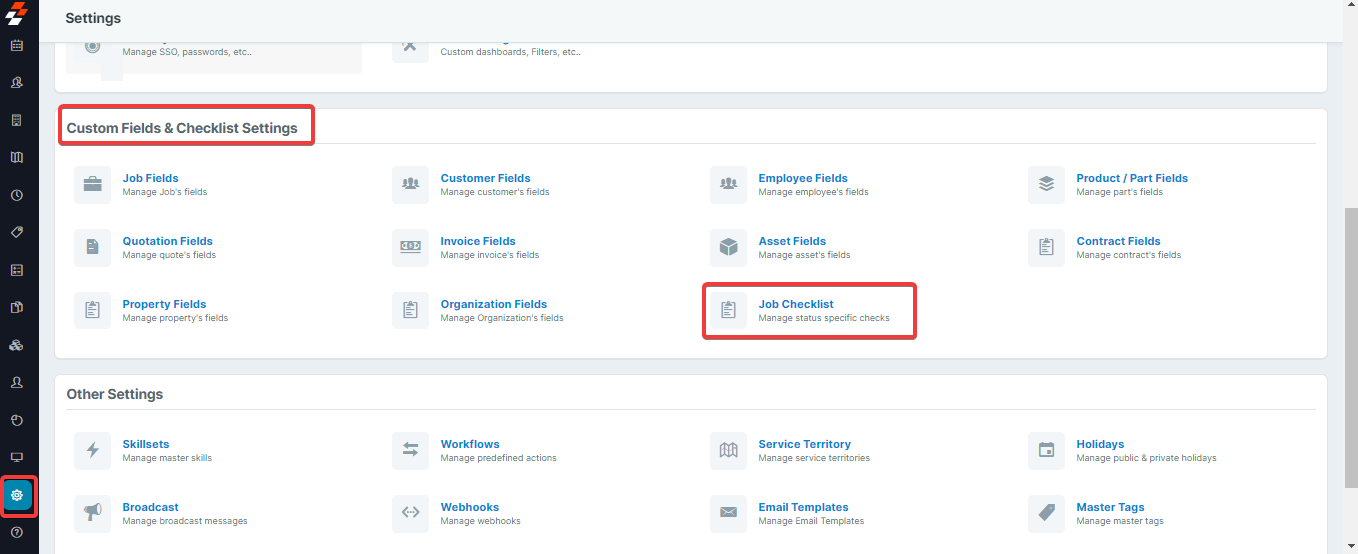Click the Master Tags tag icon
This screenshot has height=554, width=1358.
(1046, 514)
